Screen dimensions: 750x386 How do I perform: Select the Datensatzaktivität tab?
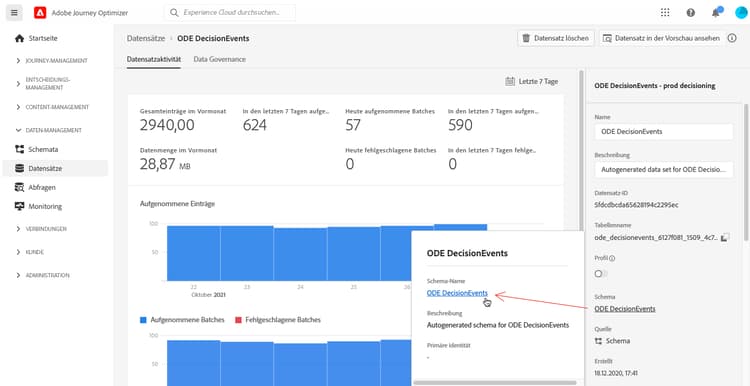pos(154,59)
